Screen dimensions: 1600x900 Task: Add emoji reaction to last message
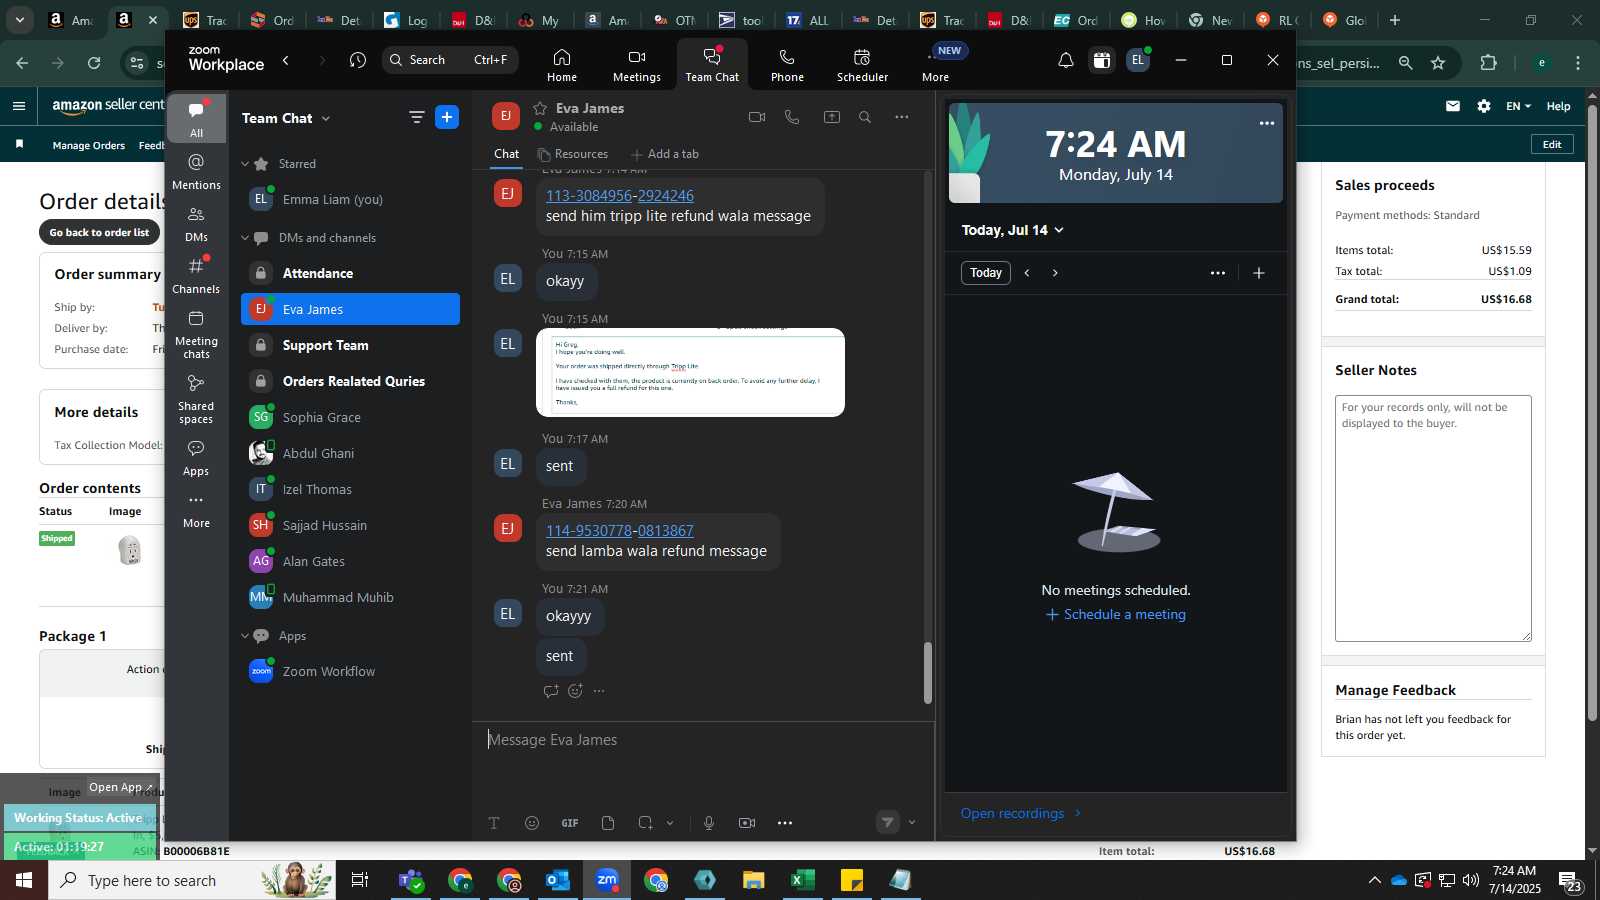pyautogui.click(x=575, y=691)
